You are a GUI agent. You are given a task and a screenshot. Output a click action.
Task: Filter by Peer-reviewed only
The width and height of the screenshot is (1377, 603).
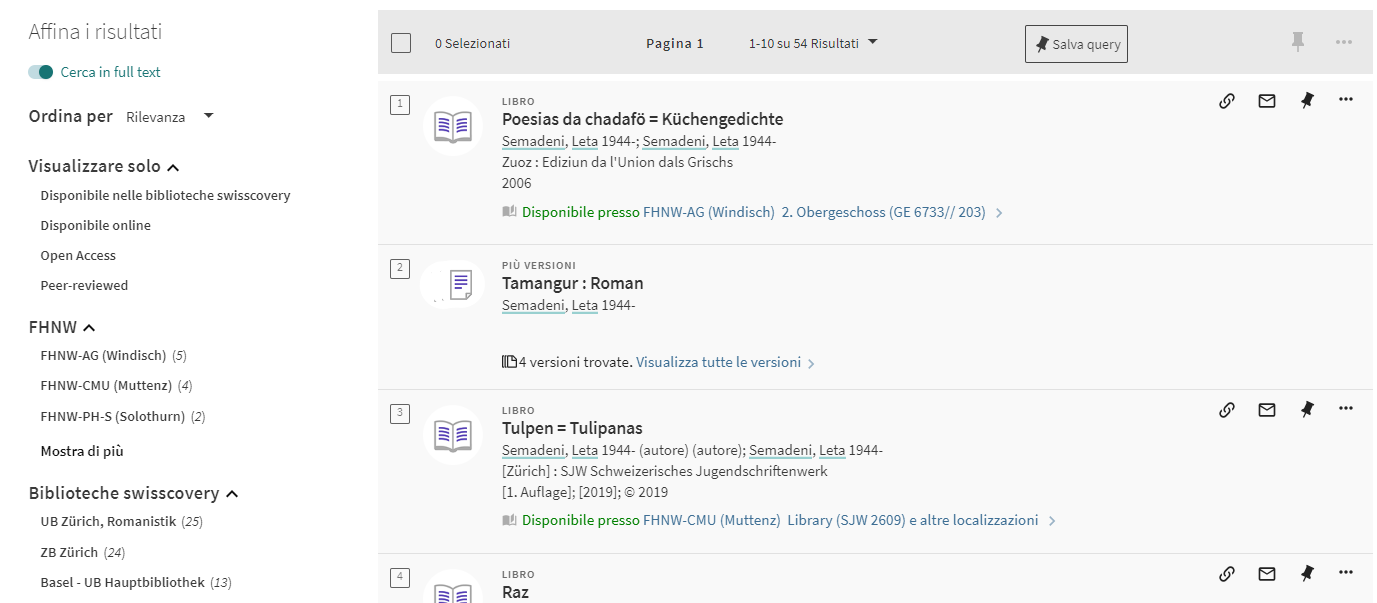point(84,285)
